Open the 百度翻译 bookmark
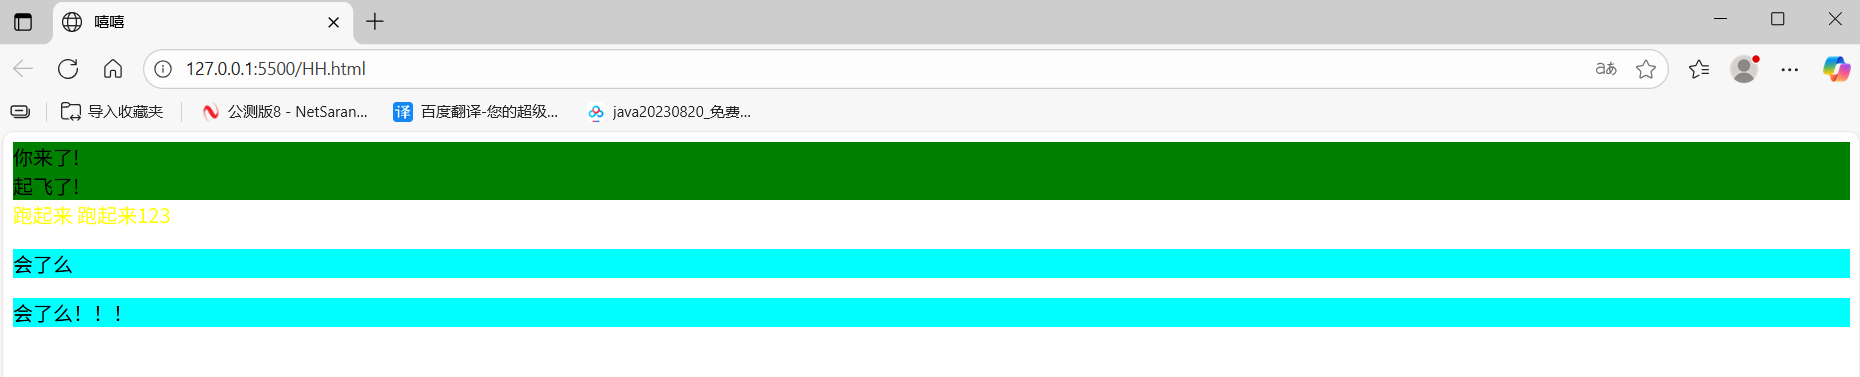Viewport: 1860px width, 377px height. [476, 112]
